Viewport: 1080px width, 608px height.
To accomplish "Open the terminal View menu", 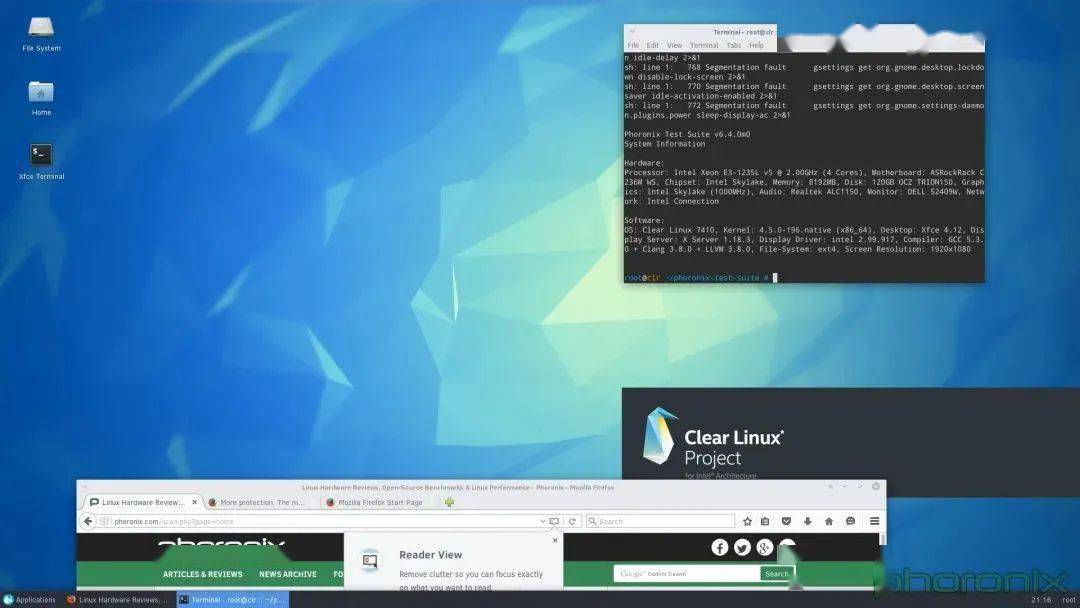I will coord(674,45).
